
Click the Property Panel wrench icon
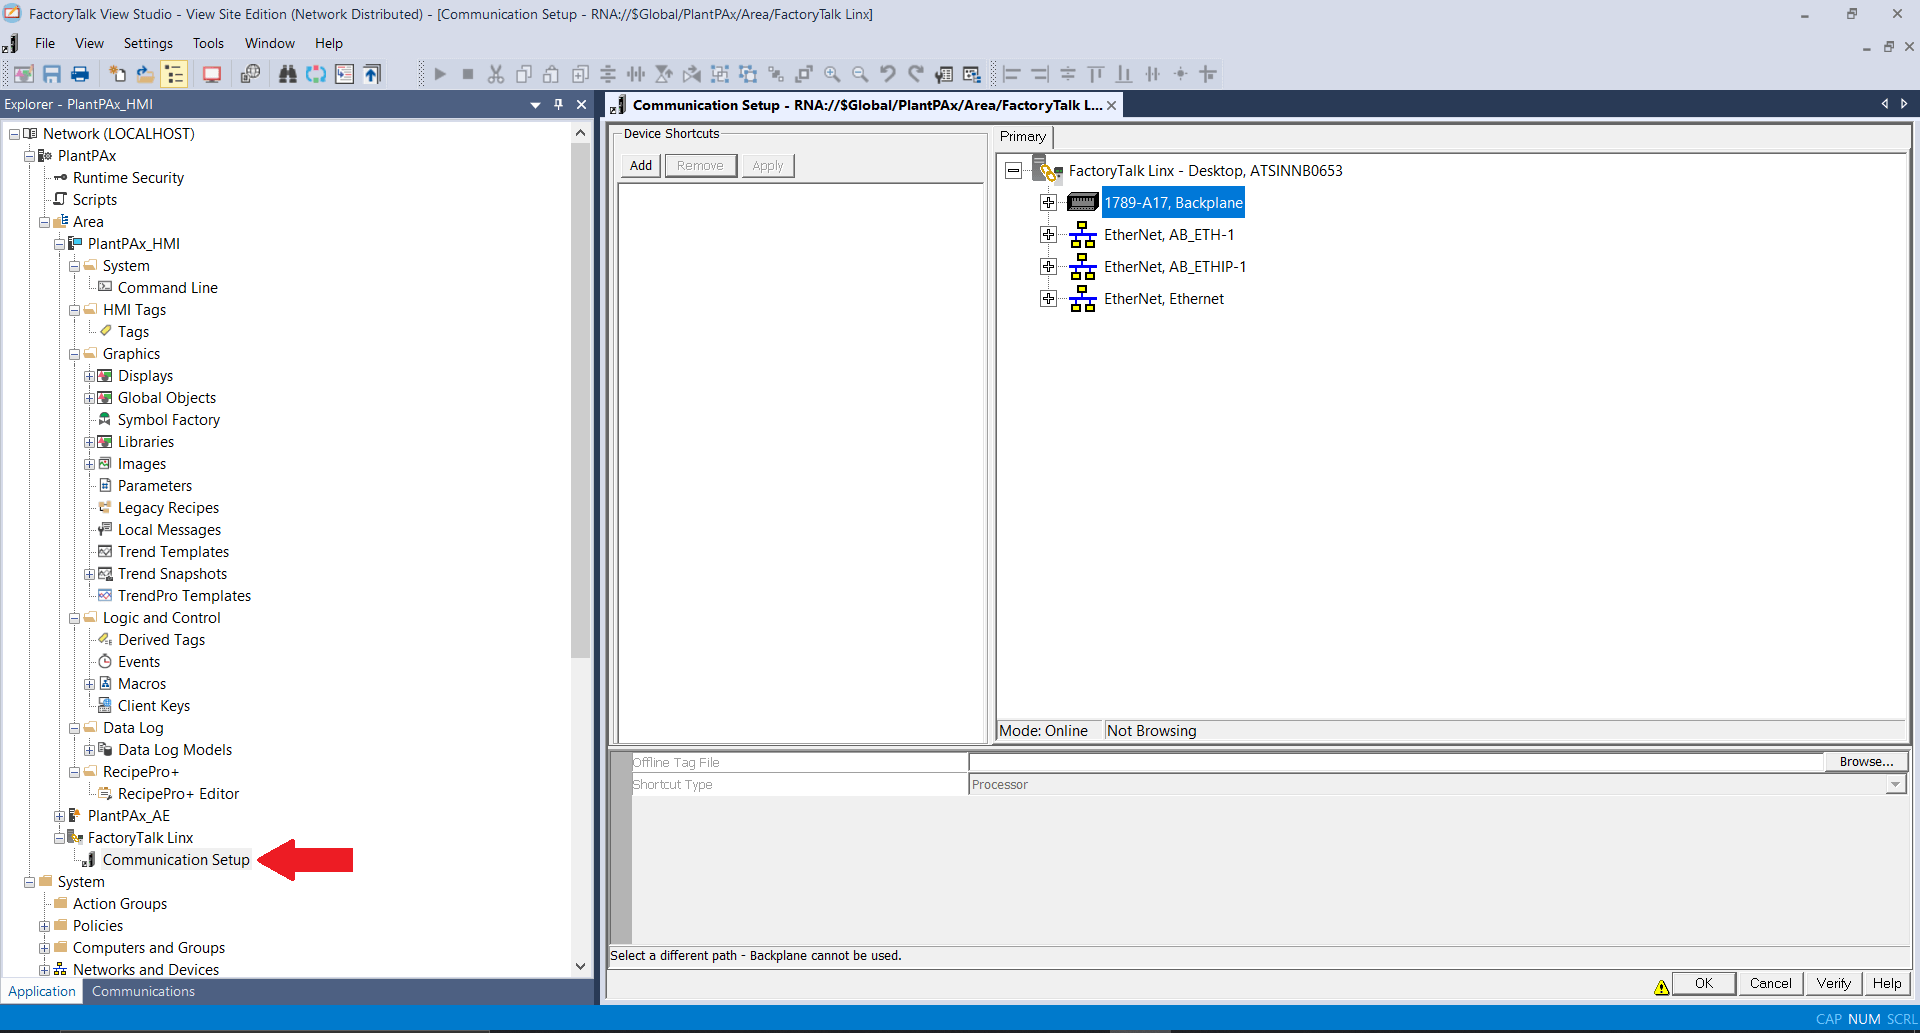pos(944,74)
